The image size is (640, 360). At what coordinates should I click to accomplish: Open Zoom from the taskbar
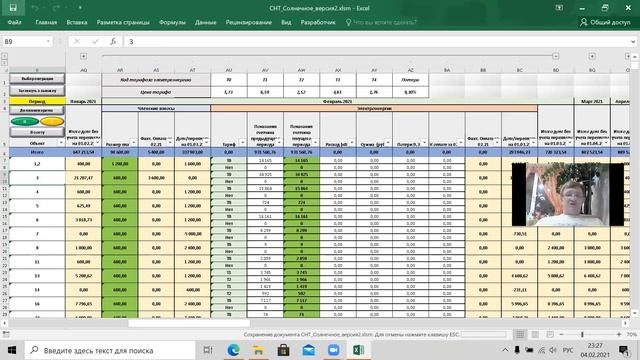(333, 350)
